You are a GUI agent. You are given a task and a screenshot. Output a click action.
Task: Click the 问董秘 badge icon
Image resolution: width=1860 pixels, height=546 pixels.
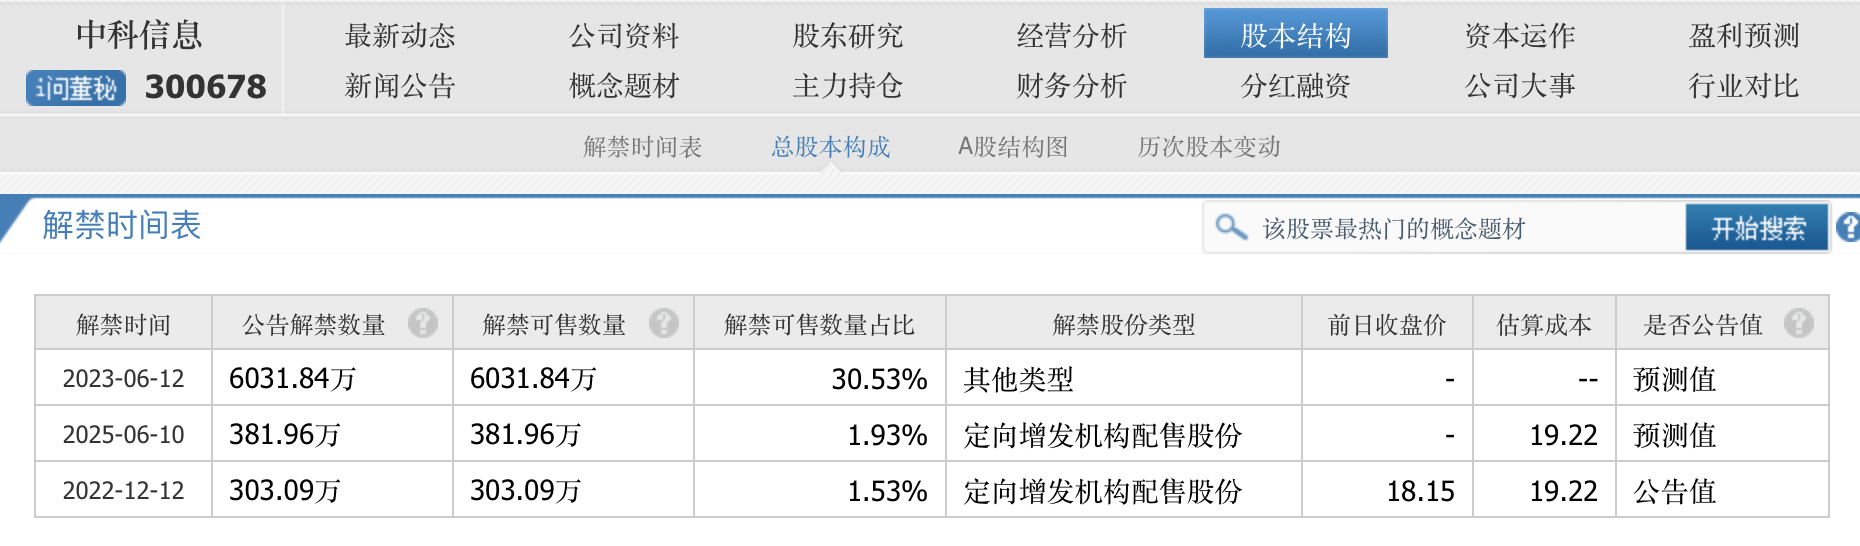76,88
